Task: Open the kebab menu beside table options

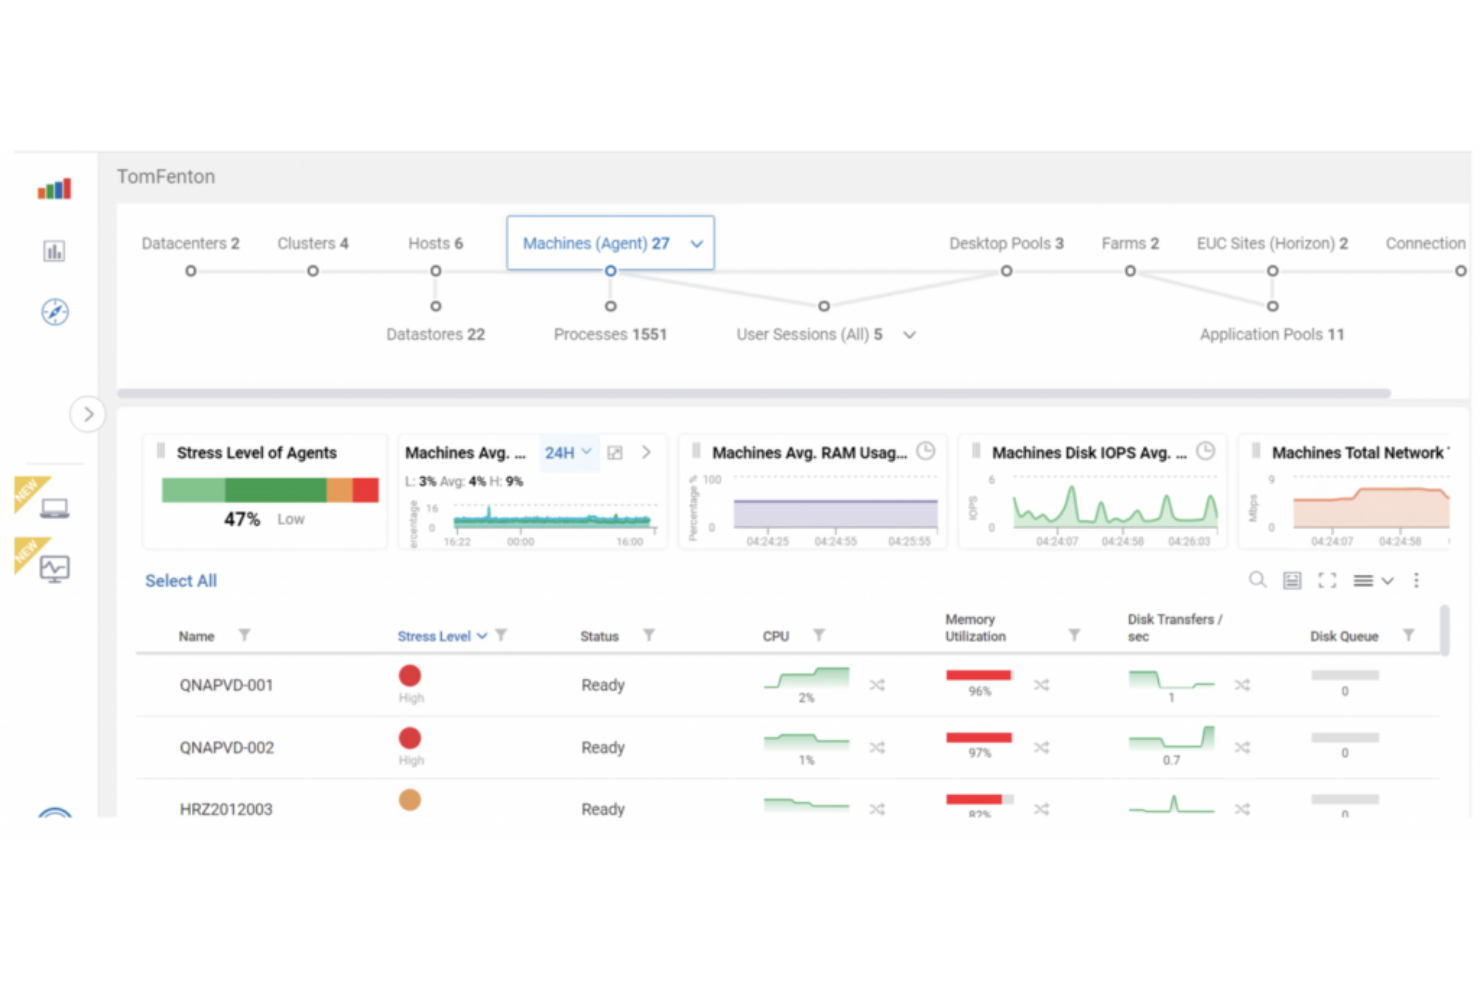Action: pos(1416,580)
